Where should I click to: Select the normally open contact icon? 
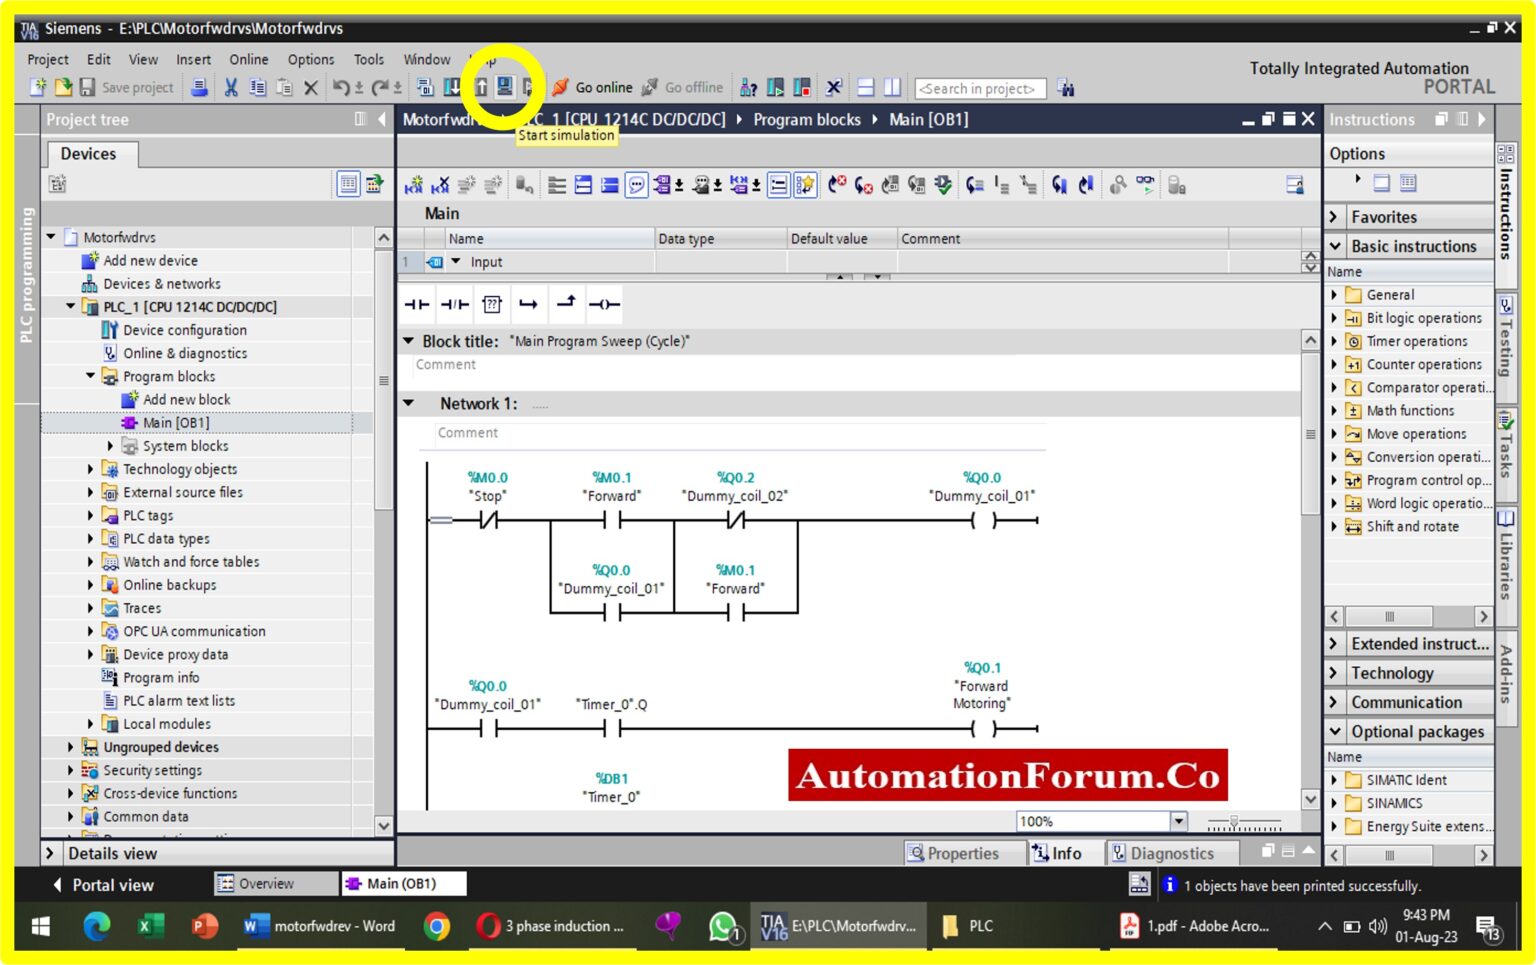click(418, 304)
